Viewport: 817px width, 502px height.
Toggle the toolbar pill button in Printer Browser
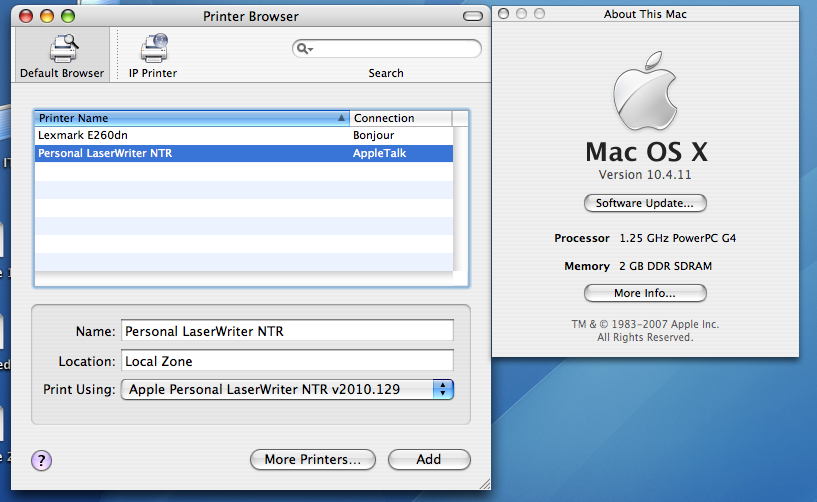tap(473, 16)
